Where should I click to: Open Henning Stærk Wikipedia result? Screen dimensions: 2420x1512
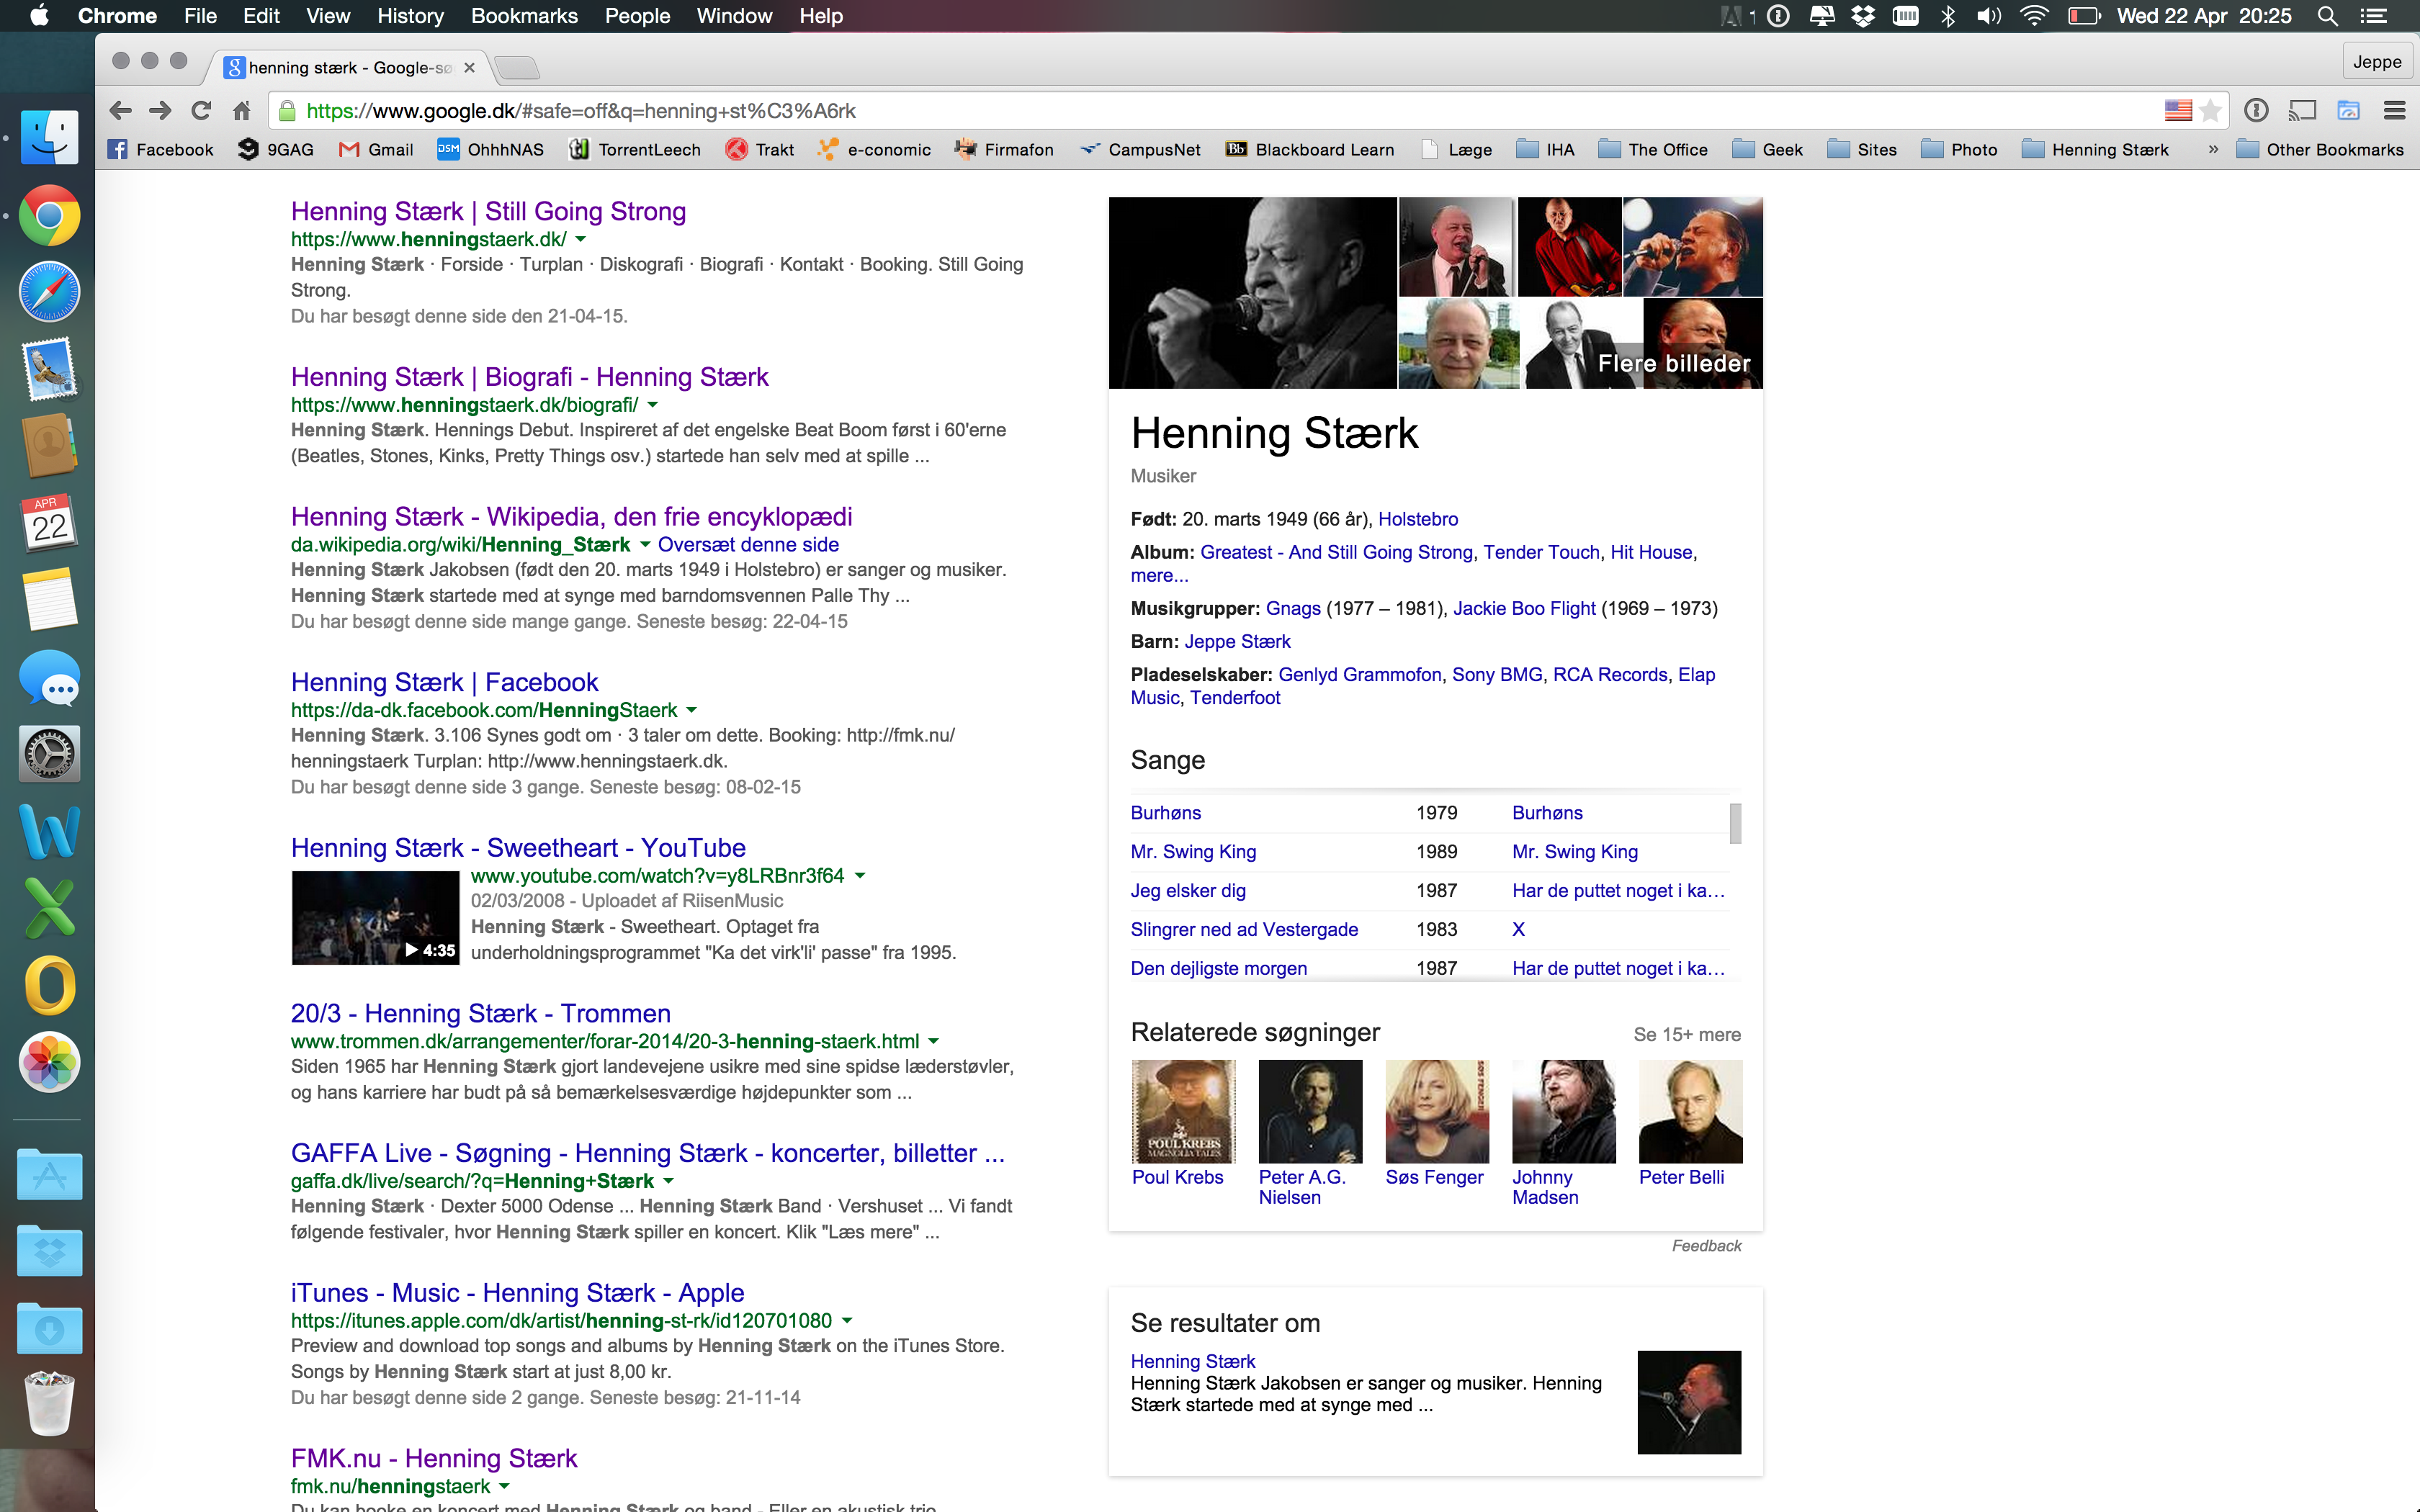tap(571, 517)
